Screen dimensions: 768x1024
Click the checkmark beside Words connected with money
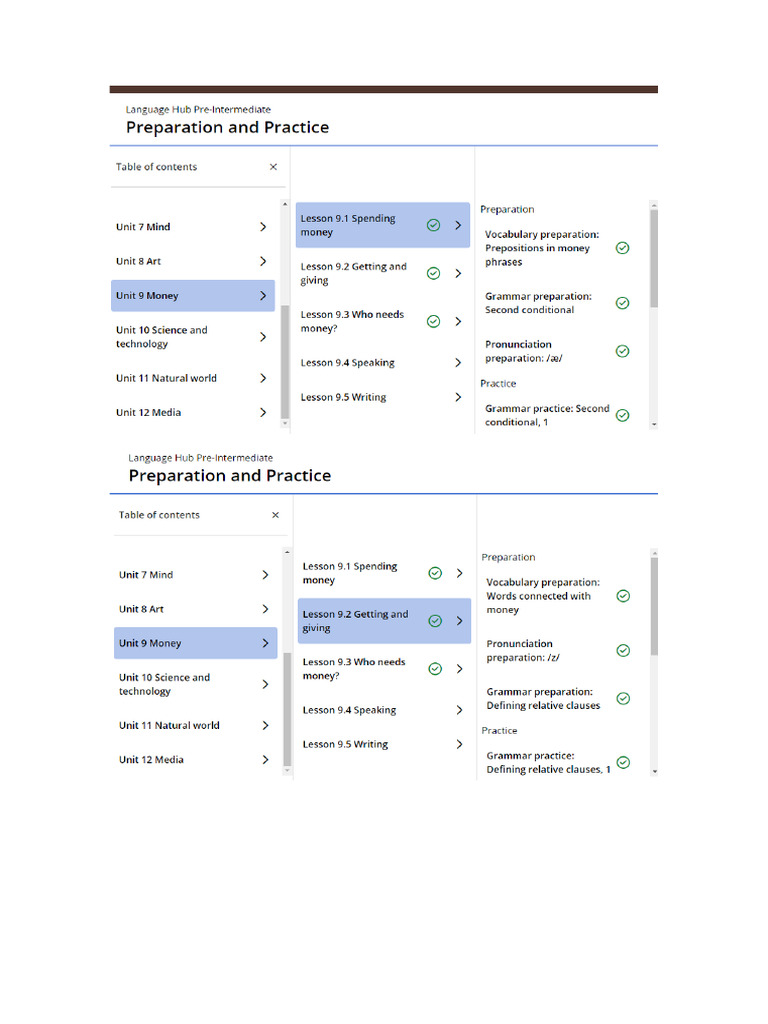623,596
